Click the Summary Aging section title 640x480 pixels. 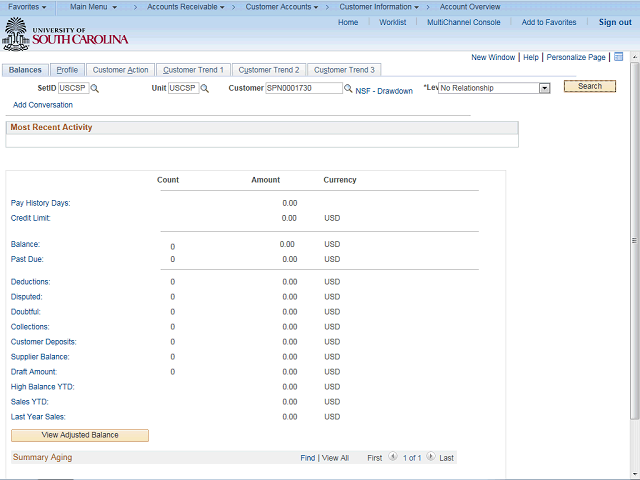42,457
